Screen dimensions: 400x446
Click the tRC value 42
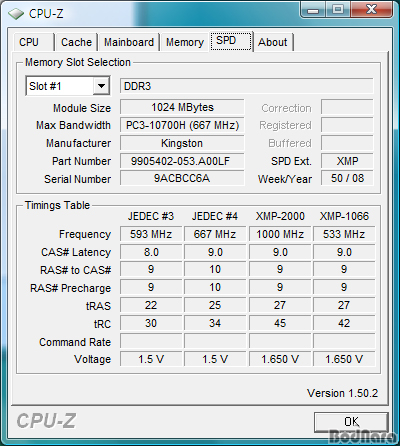click(344, 323)
